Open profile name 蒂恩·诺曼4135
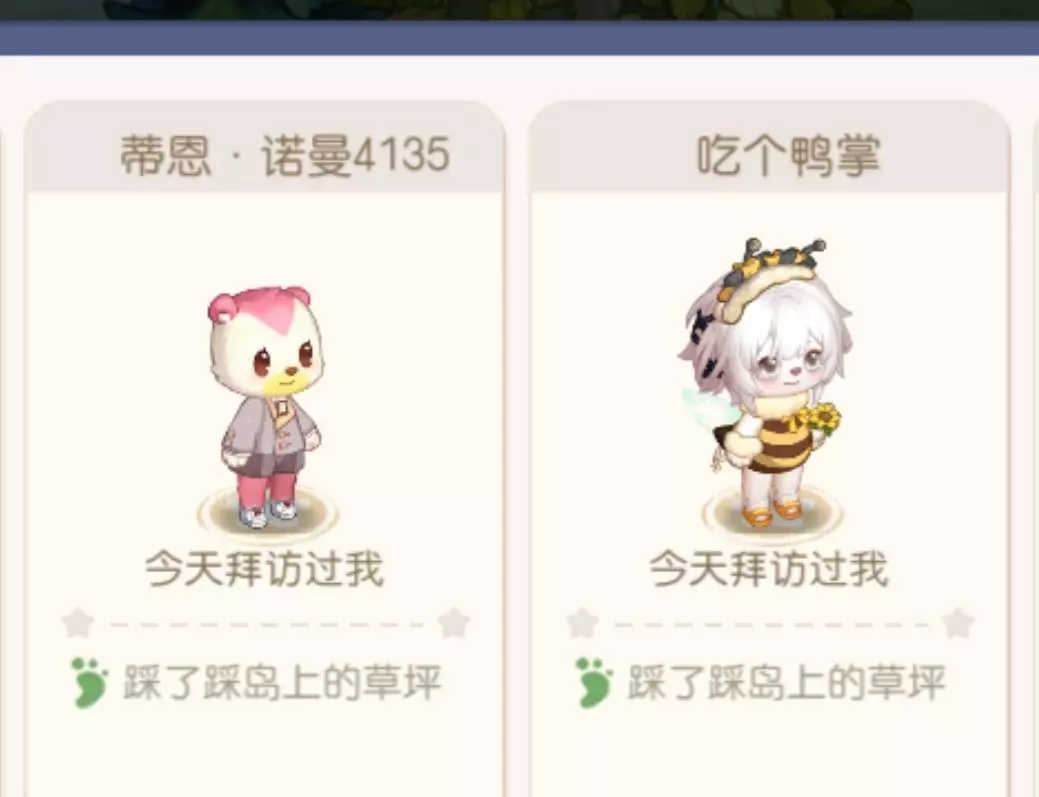The height and width of the screenshot is (797, 1039). 285,156
